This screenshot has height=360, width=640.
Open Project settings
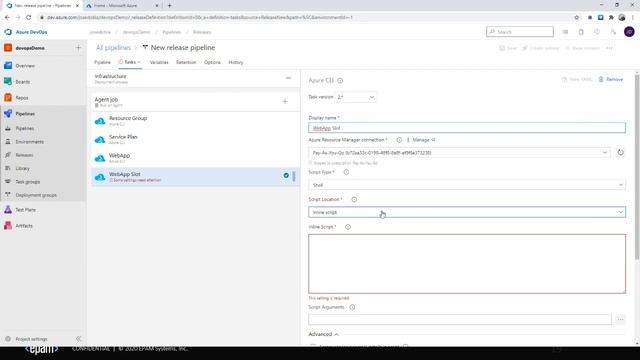point(31,339)
